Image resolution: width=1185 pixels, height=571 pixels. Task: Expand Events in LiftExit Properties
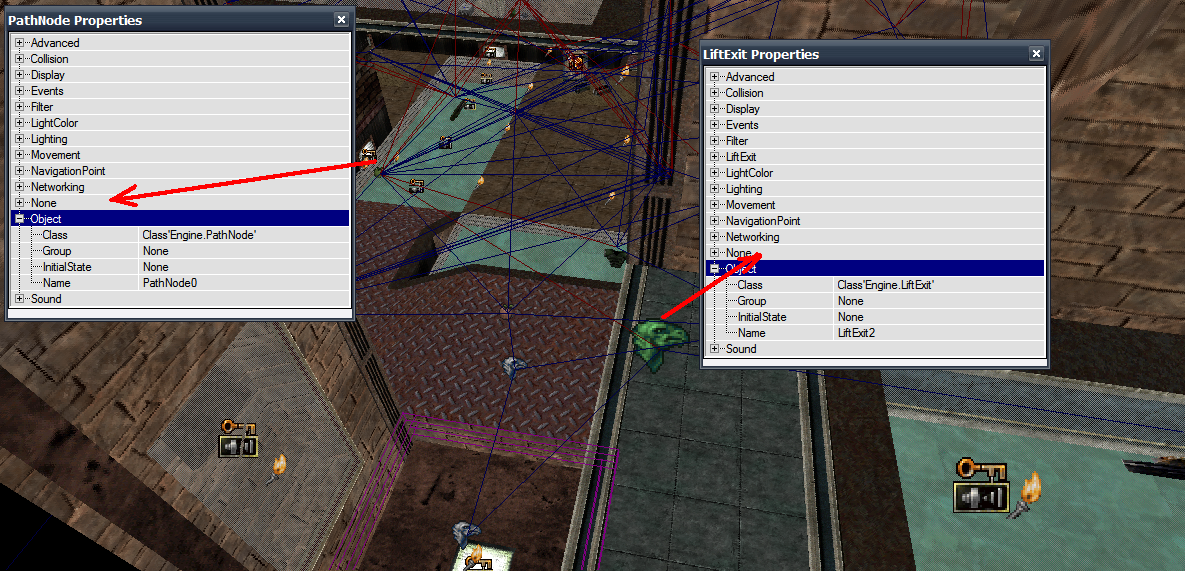tap(715, 125)
